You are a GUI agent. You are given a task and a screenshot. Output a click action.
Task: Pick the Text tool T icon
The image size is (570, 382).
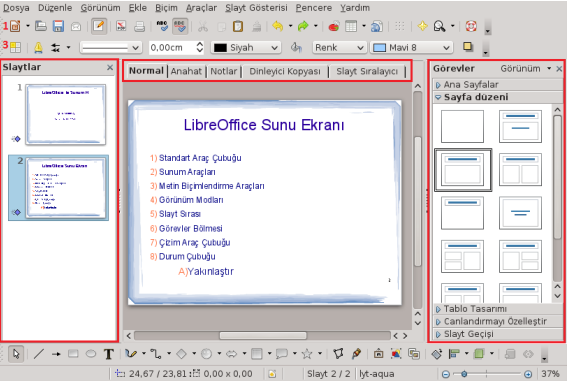(108, 354)
